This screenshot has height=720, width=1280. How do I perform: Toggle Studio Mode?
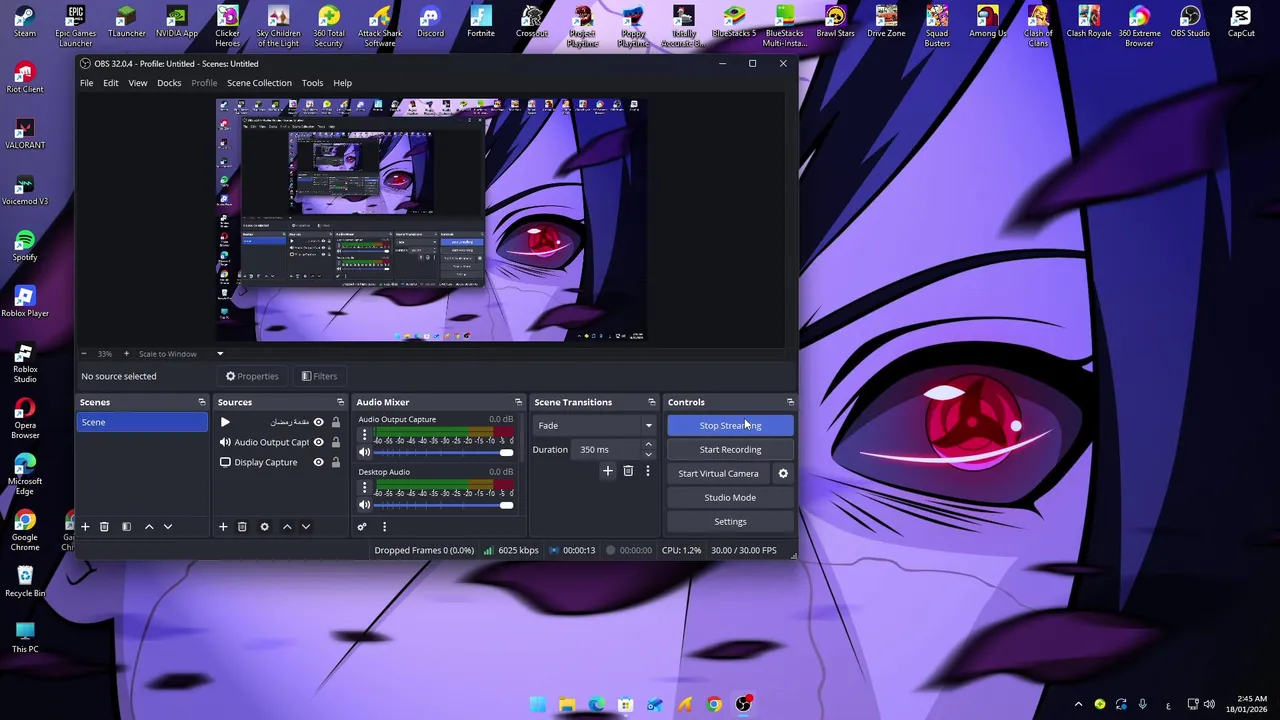coord(730,497)
